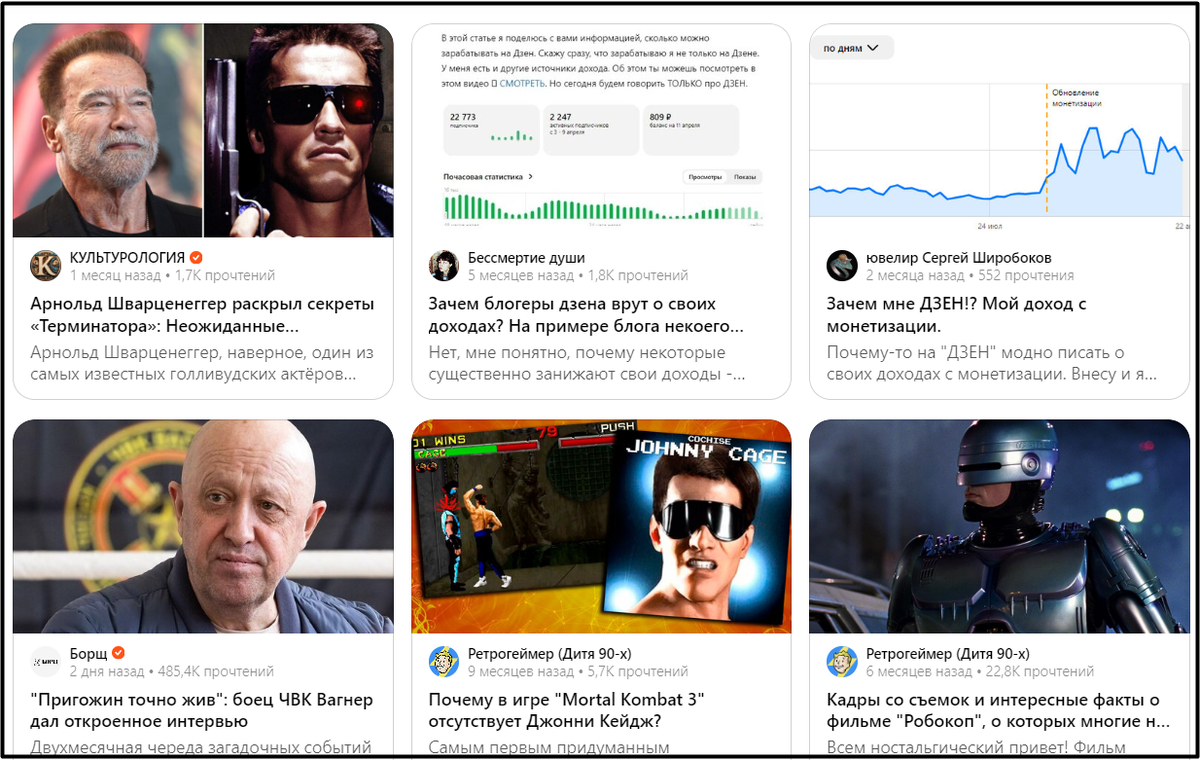The width and height of the screenshot is (1200, 760).
Task: Click the snippet «Почему-то на ДЗЕН модно писать»
Action: [993, 364]
